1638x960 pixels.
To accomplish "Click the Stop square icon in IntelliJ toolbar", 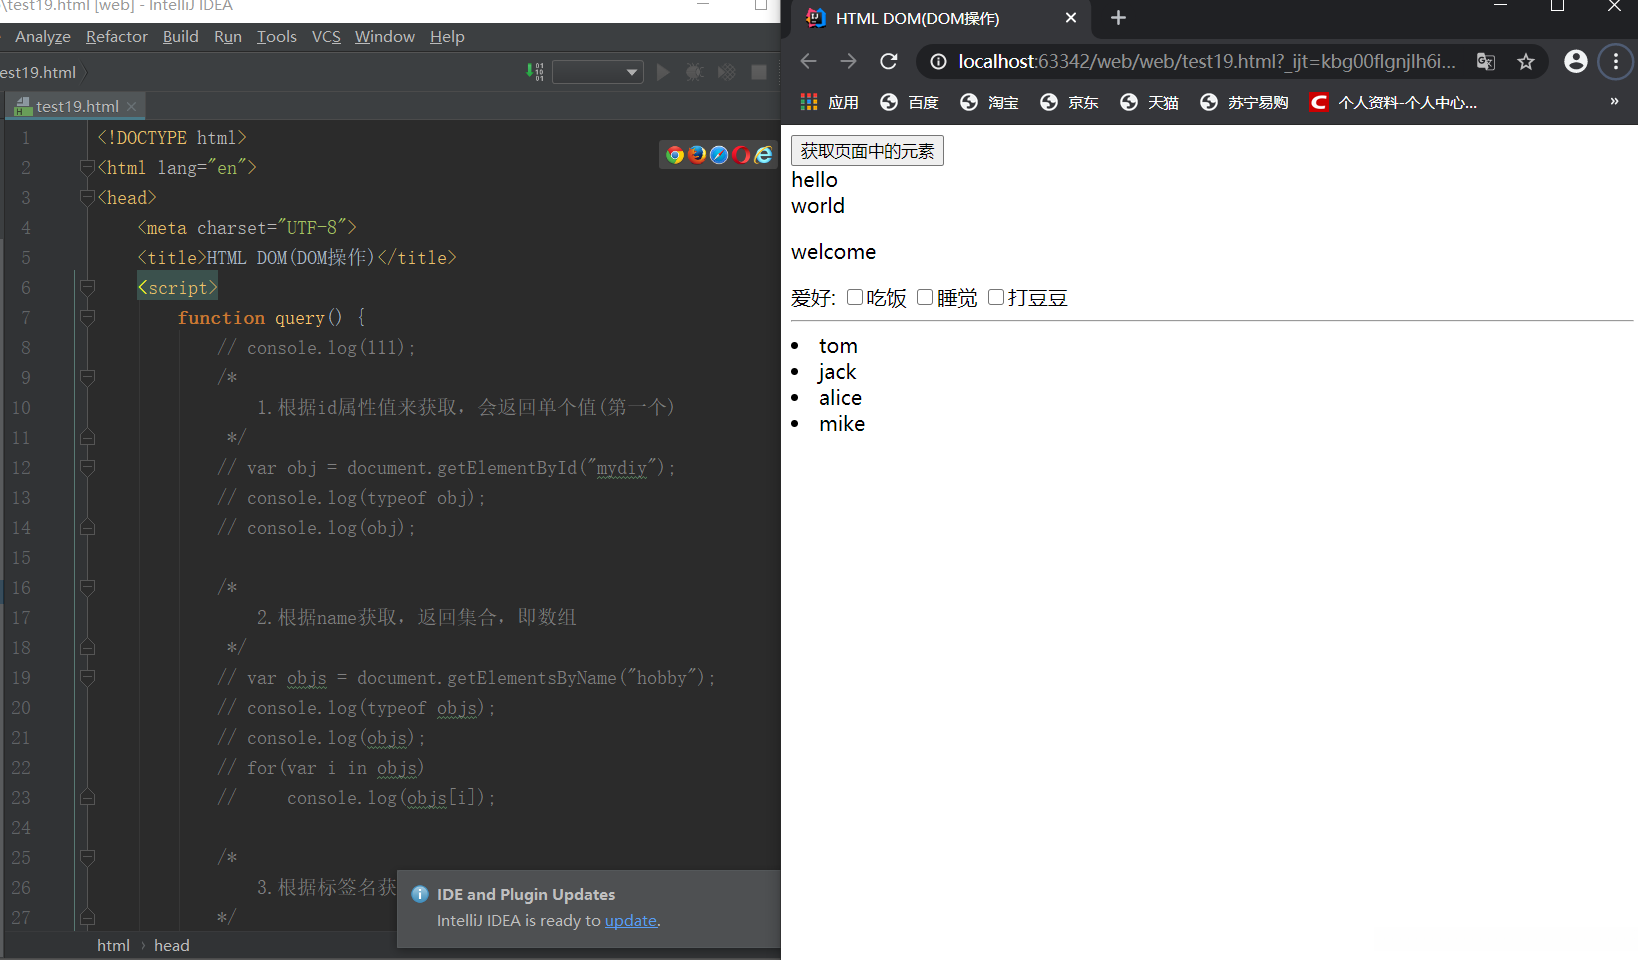I will click(759, 72).
